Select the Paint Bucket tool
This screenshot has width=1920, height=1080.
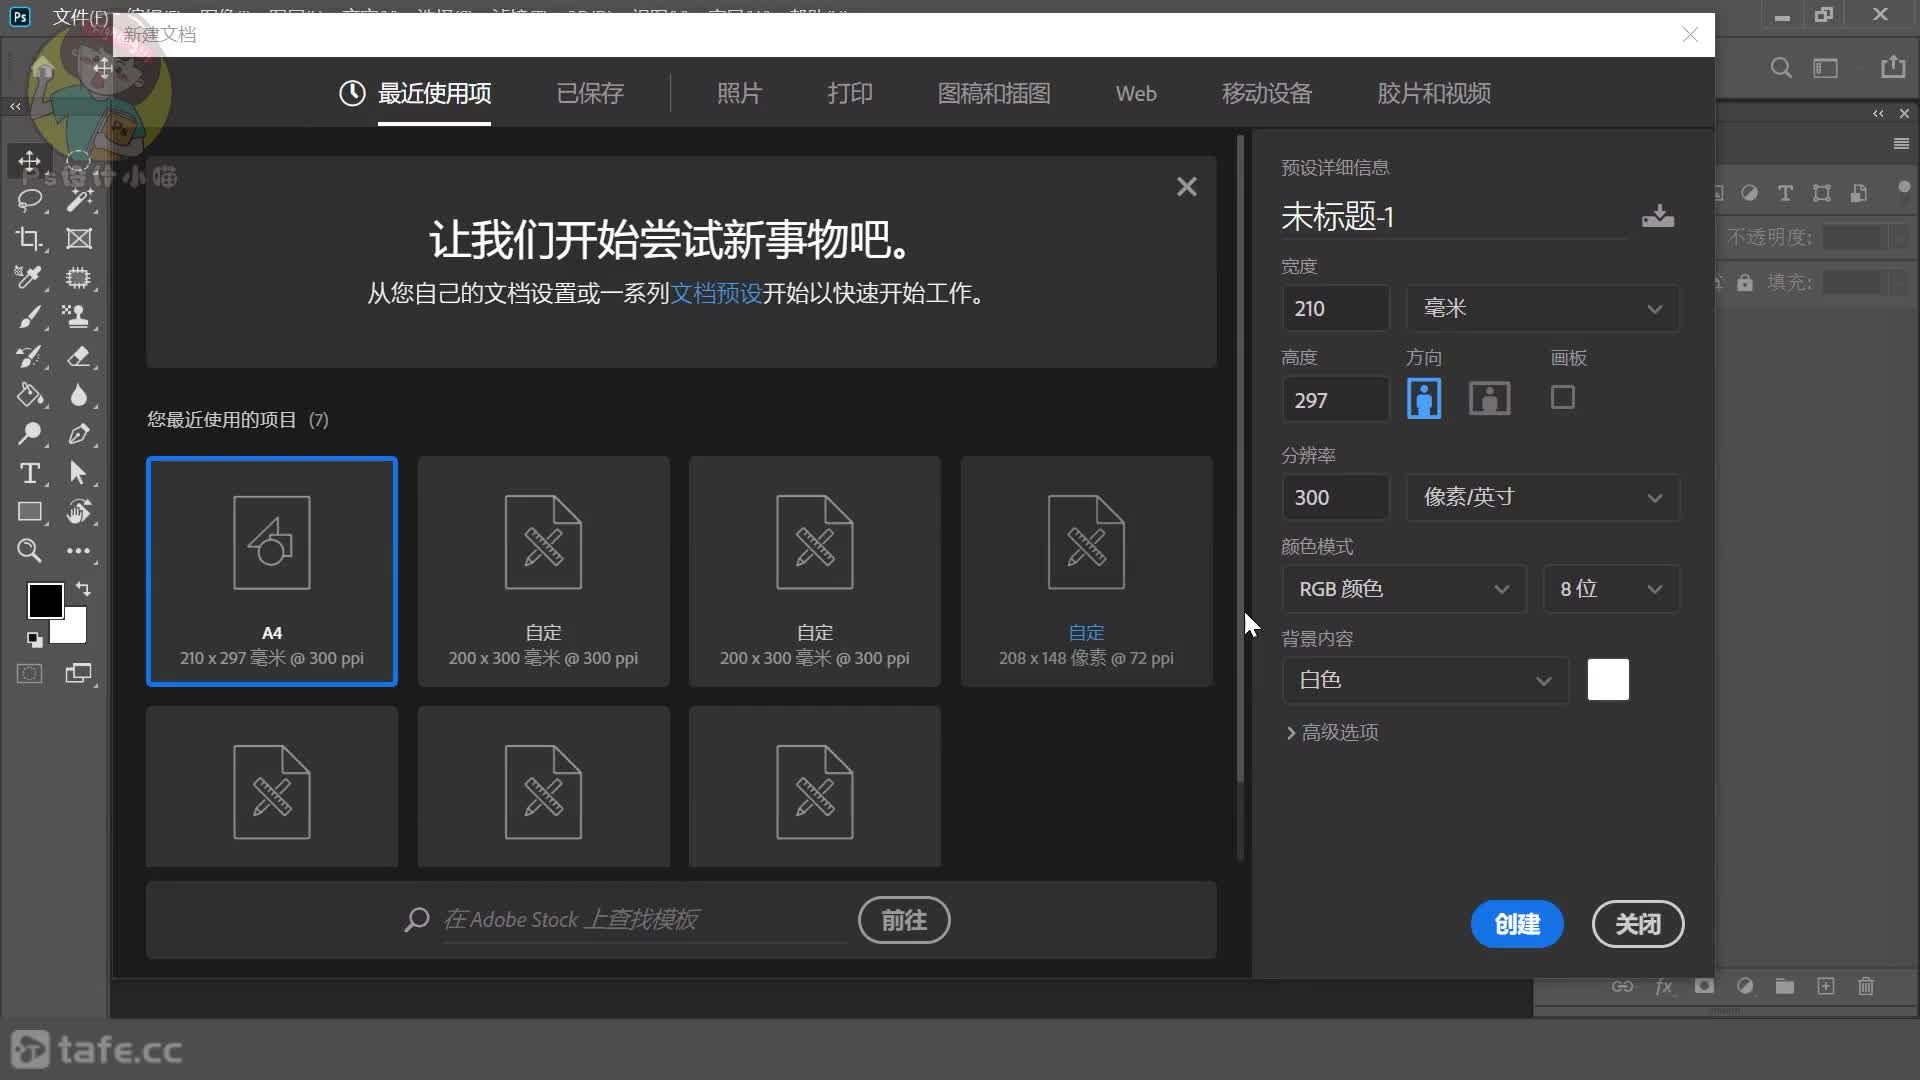29,395
